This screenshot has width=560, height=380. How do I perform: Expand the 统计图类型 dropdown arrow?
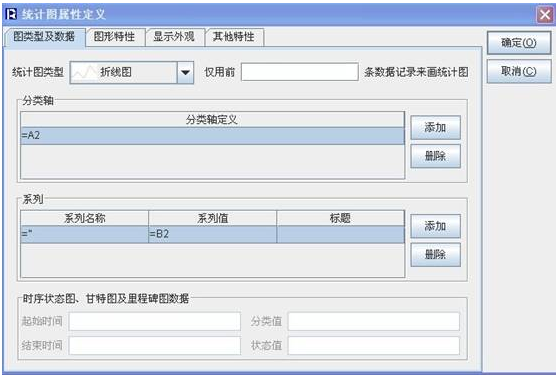coord(185,73)
